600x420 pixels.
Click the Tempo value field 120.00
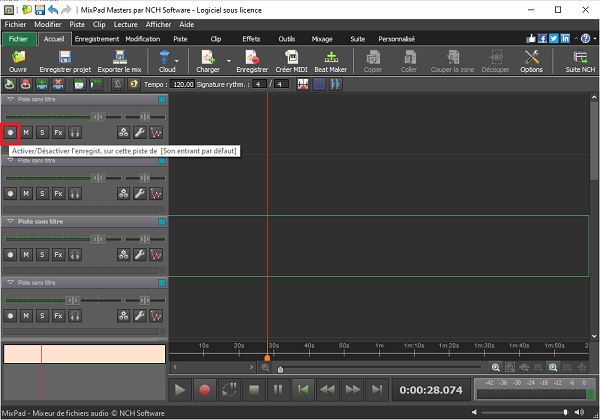(183, 84)
